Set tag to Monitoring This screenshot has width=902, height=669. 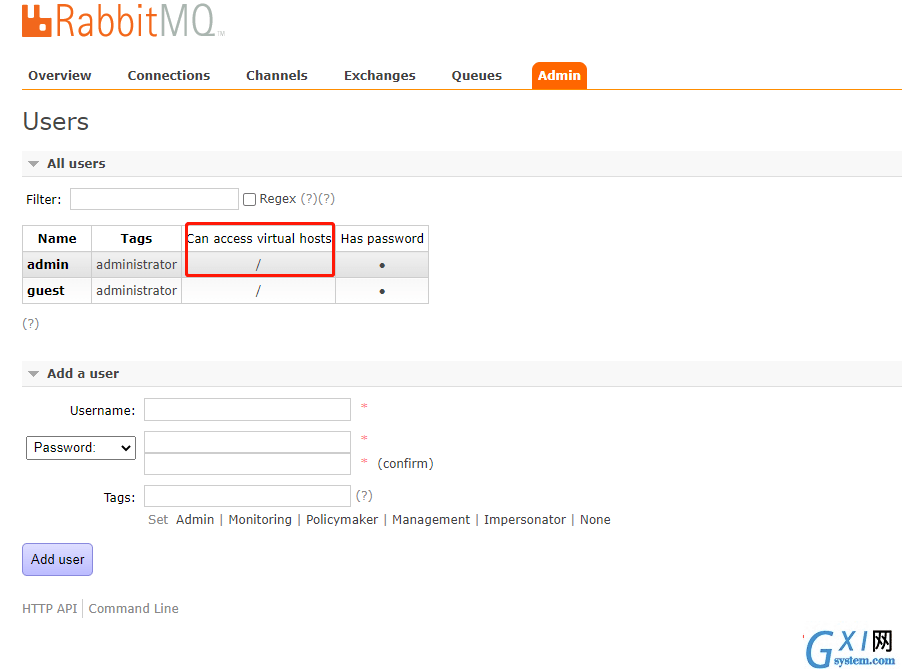click(x=260, y=520)
